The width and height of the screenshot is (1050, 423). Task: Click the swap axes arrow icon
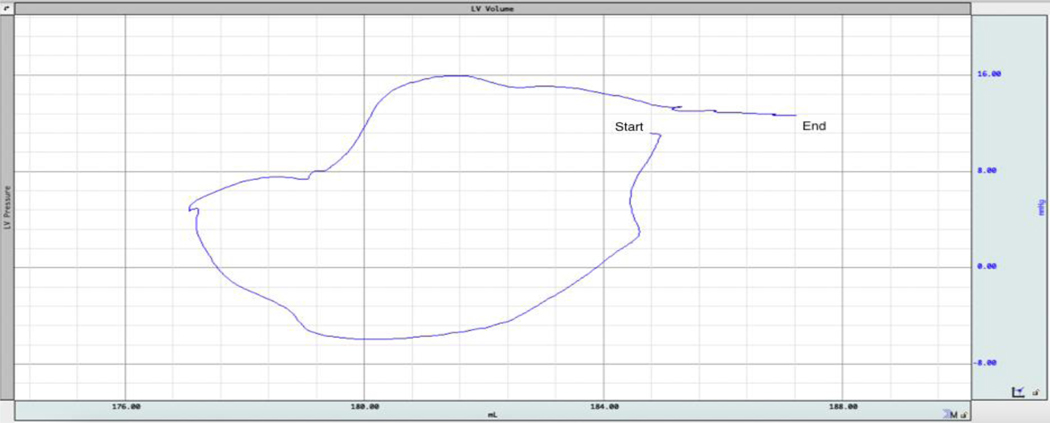pyautogui.click(x=7, y=9)
